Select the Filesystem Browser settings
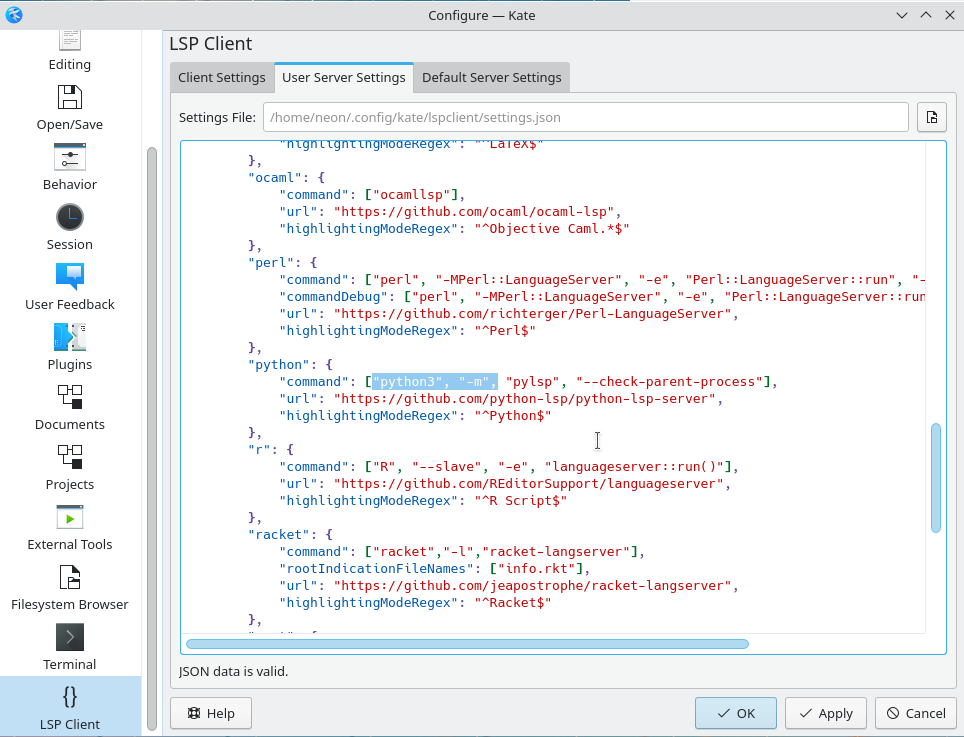The height and width of the screenshot is (737, 964). coord(69,588)
